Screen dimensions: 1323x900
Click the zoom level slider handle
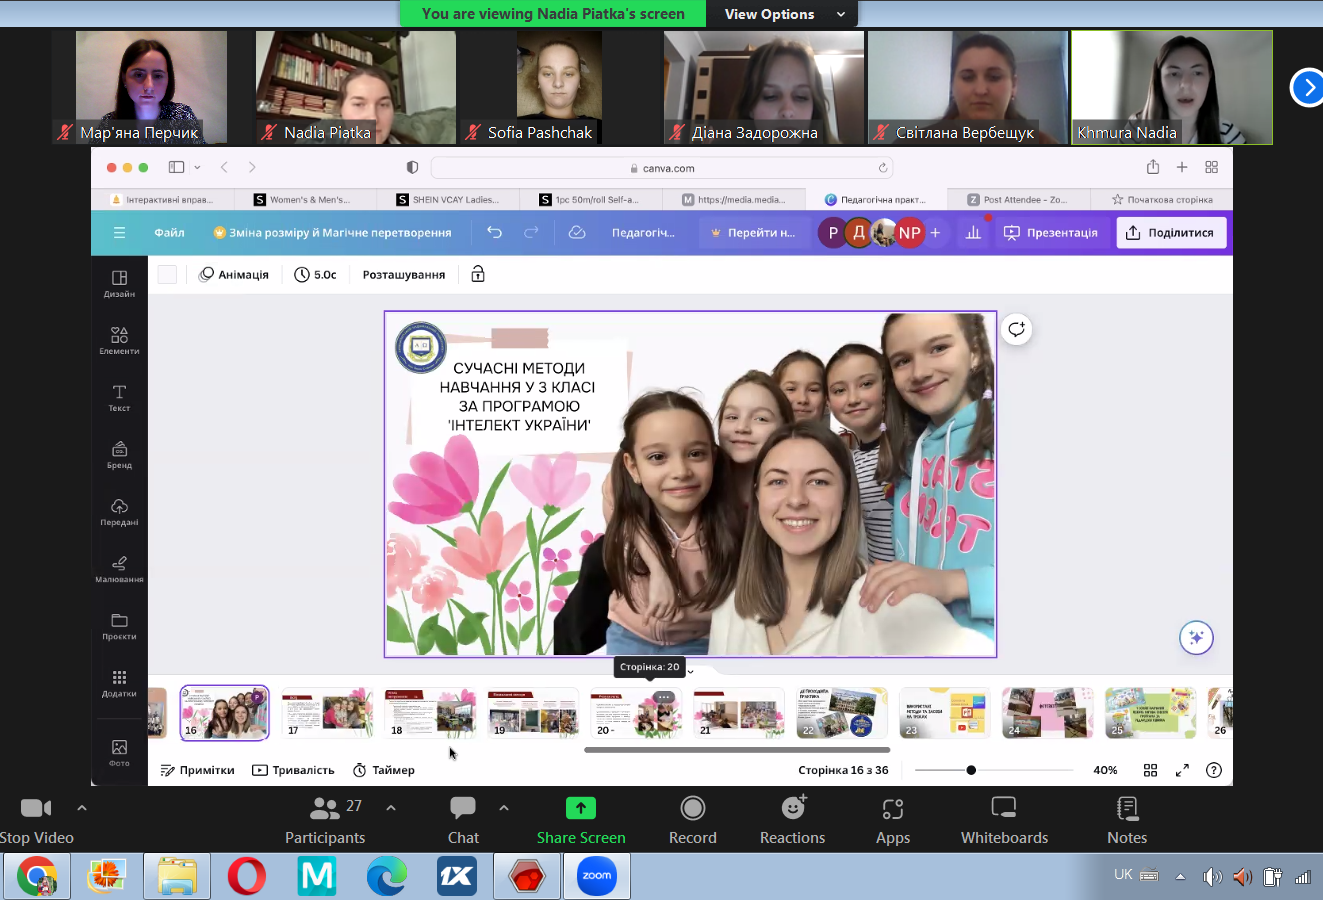coord(971,770)
